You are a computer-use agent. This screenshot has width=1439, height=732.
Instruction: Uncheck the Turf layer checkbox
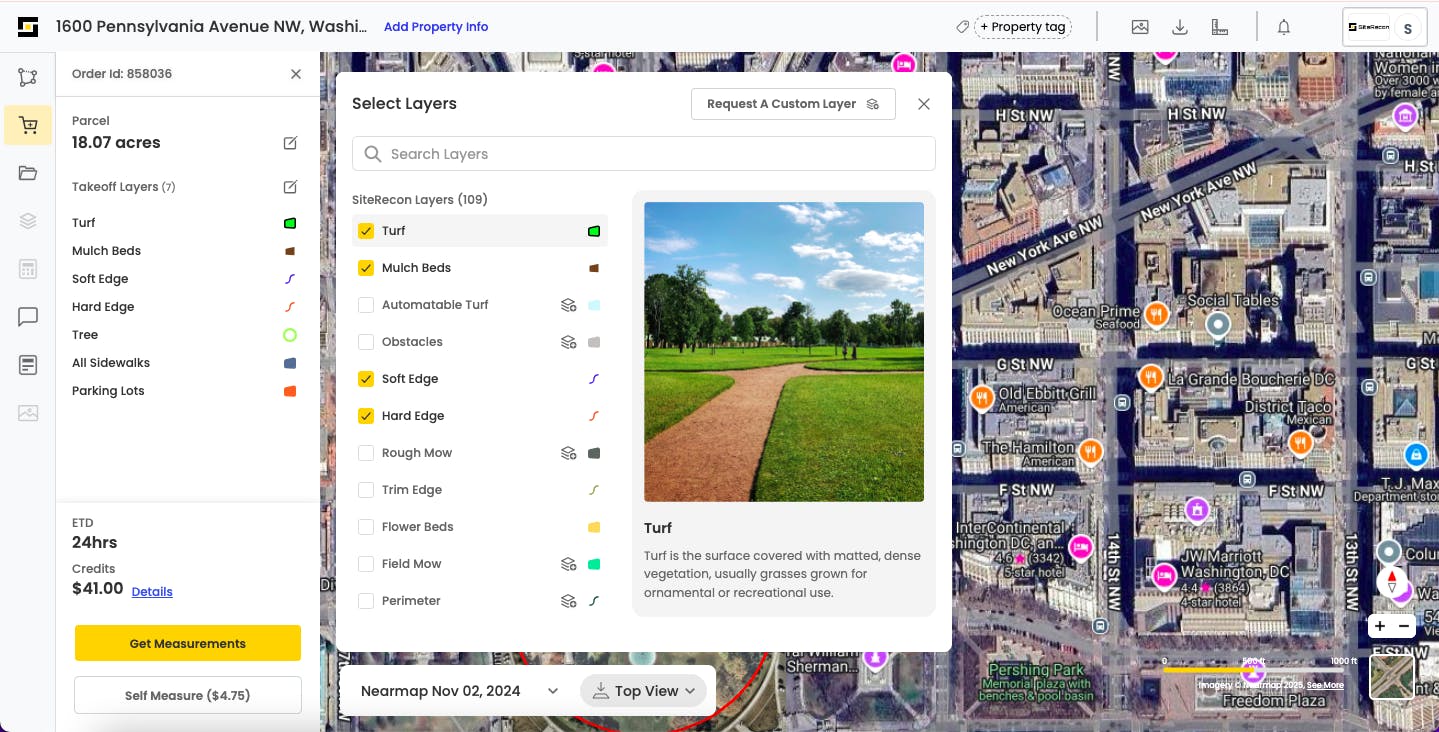[x=366, y=231]
